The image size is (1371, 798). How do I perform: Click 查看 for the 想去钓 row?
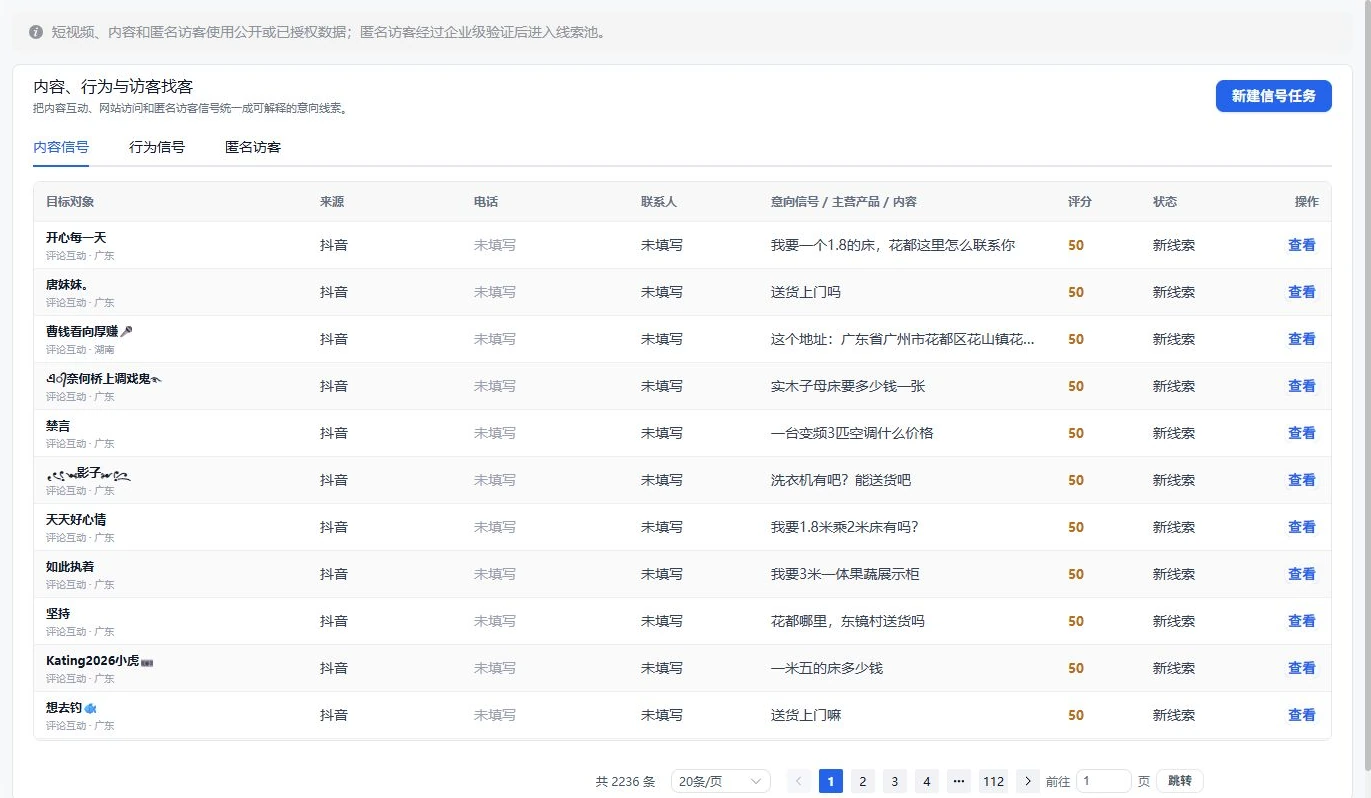pyautogui.click(x=1301, y=715)
